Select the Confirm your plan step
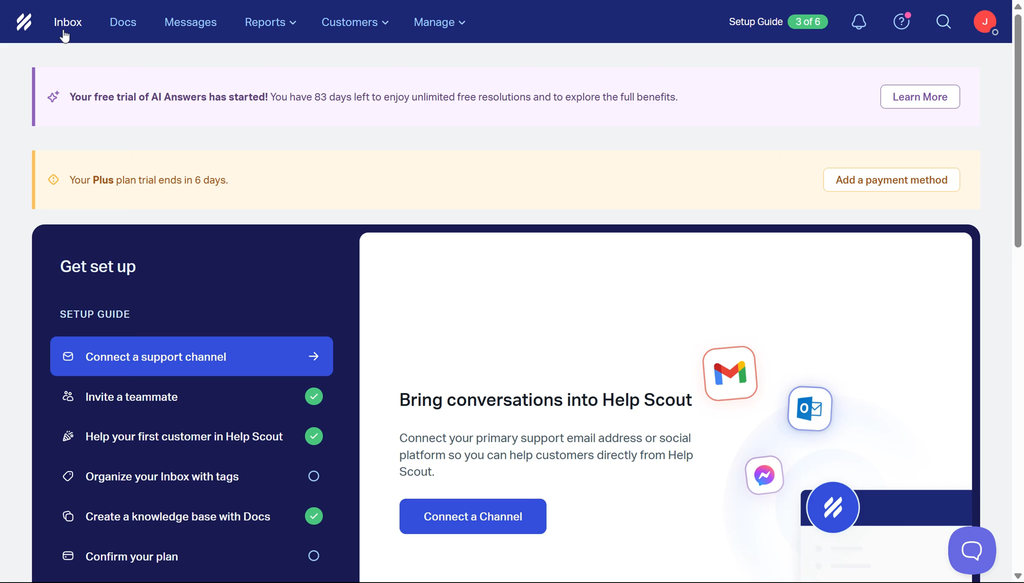Image resolution: width=1024 pixels, height=583 pixels. (x=132, y=557)
